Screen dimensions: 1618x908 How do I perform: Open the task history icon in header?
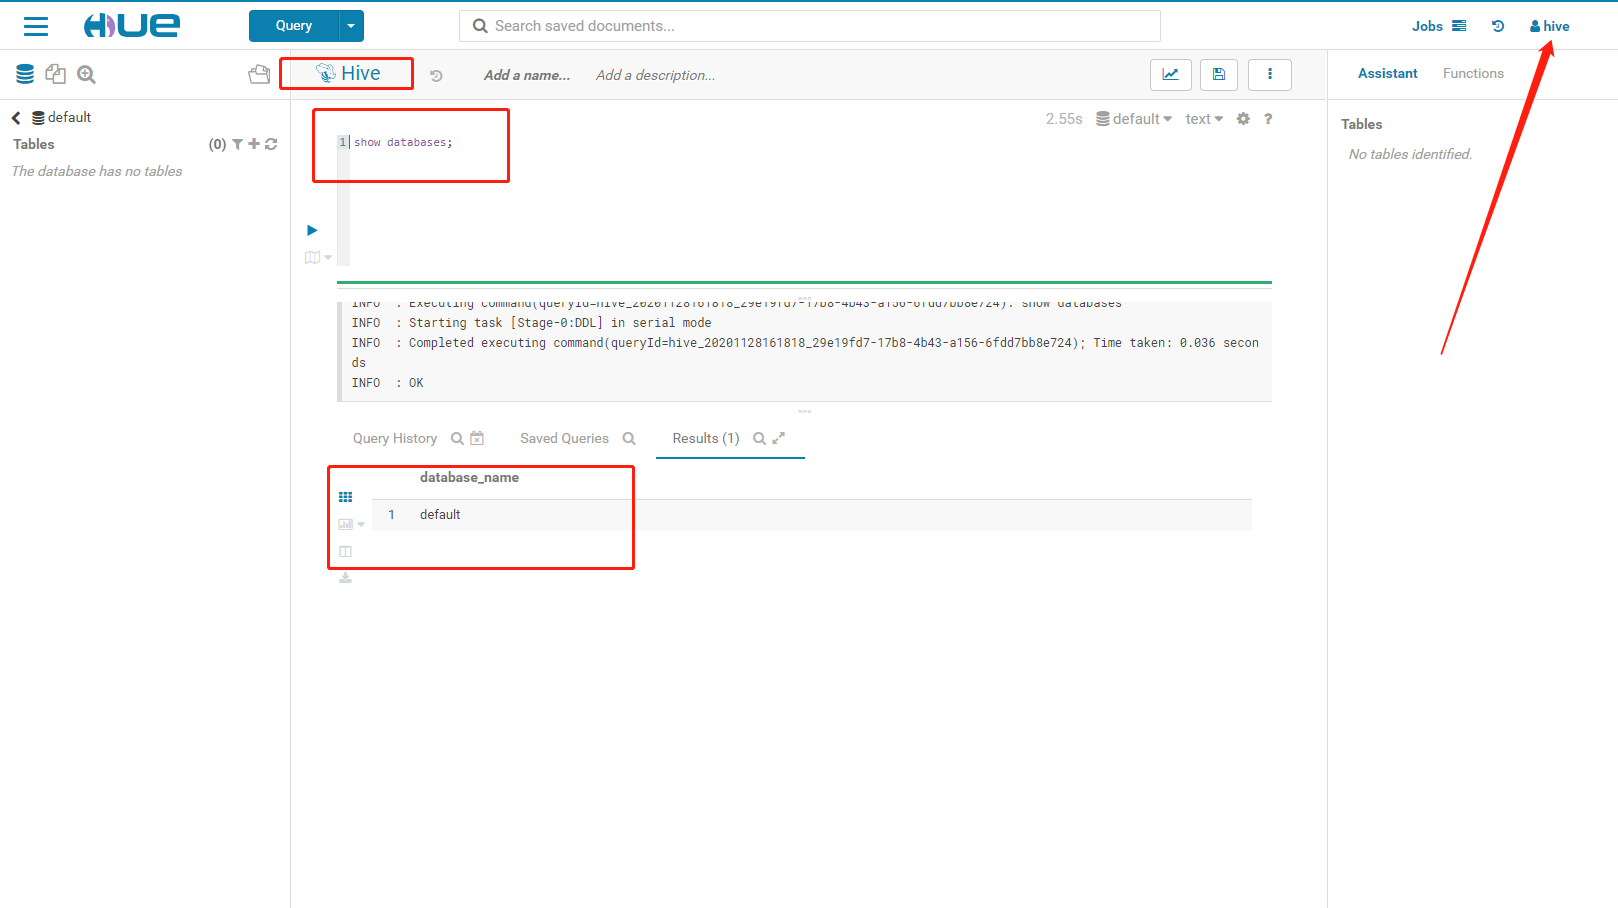[1498, 26]
